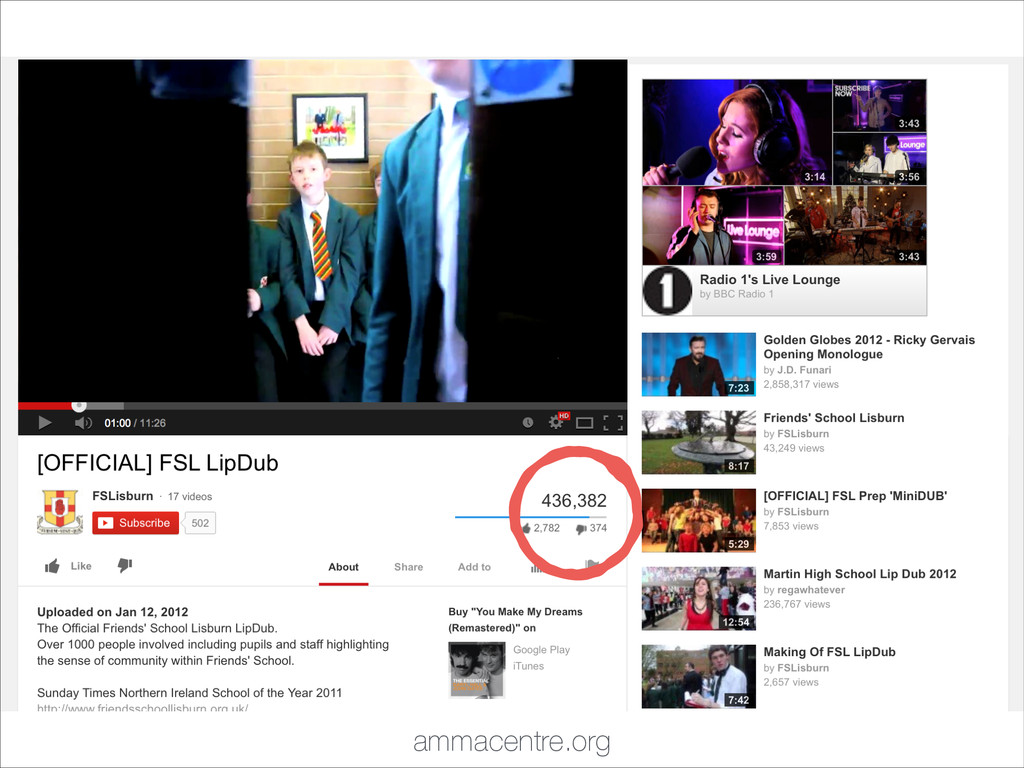This screenshot has height=768, width=1024.
Task: Open the HD settings gear icon
Action: (557, 422)
